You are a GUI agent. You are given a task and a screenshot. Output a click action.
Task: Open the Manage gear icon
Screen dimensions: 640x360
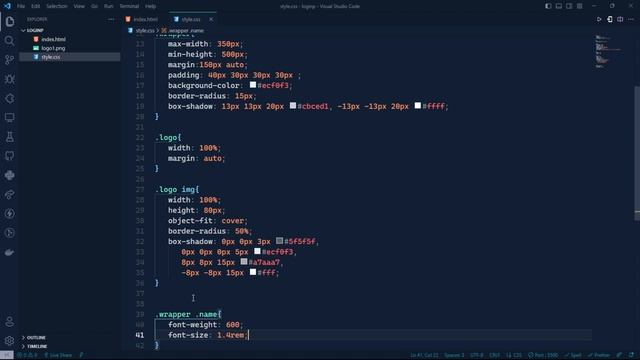point(10,340)
